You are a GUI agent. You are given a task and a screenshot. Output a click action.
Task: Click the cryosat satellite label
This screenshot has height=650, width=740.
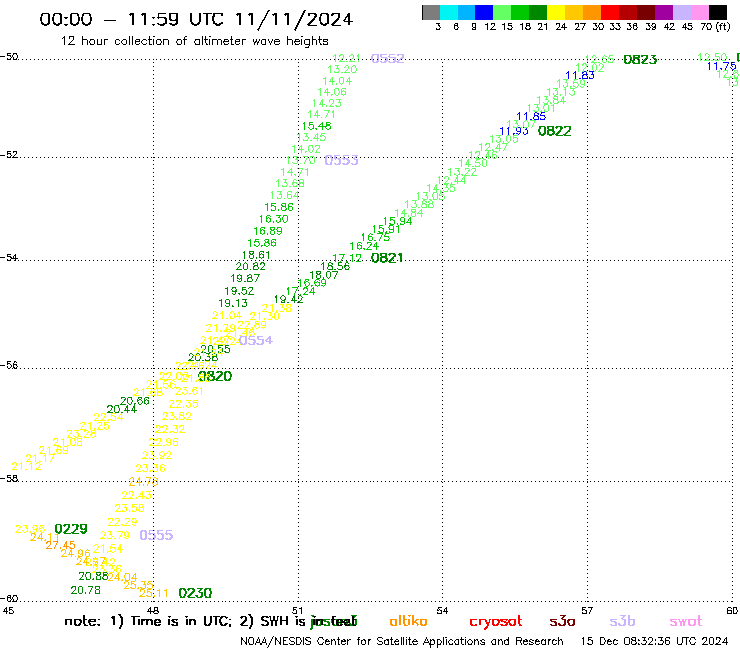click(496, 622)
